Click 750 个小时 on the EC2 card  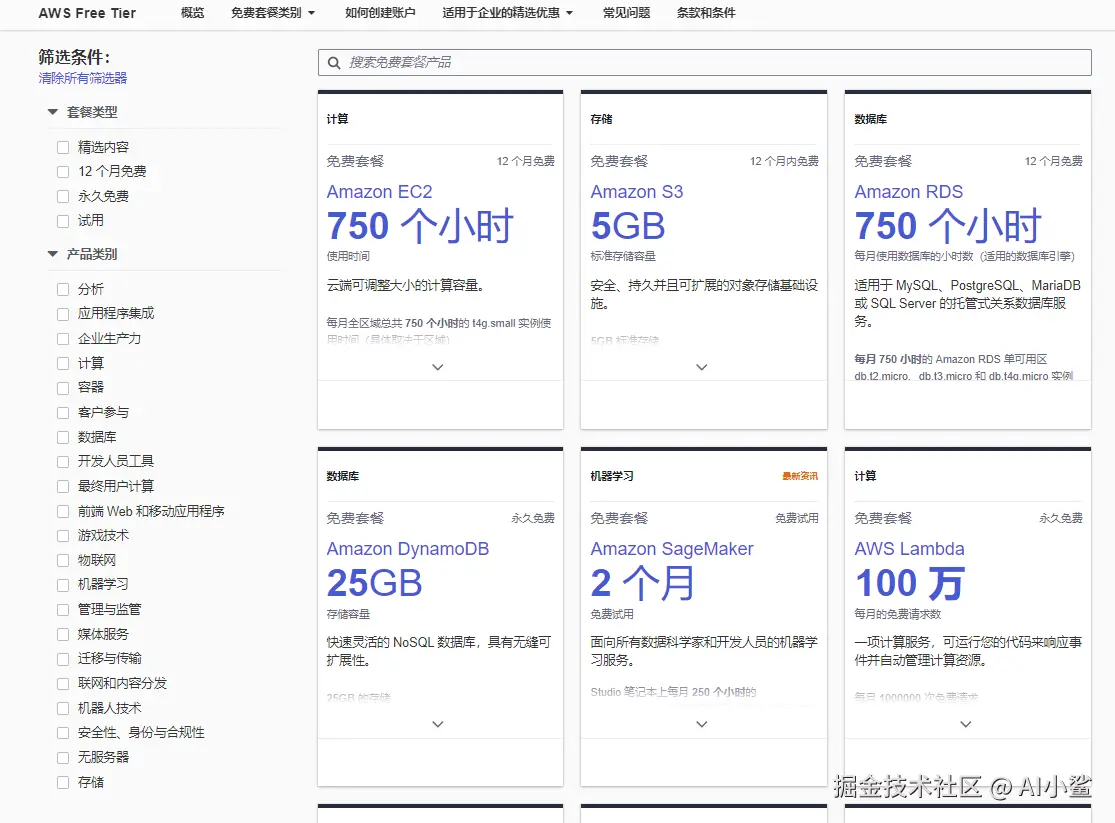420,226
